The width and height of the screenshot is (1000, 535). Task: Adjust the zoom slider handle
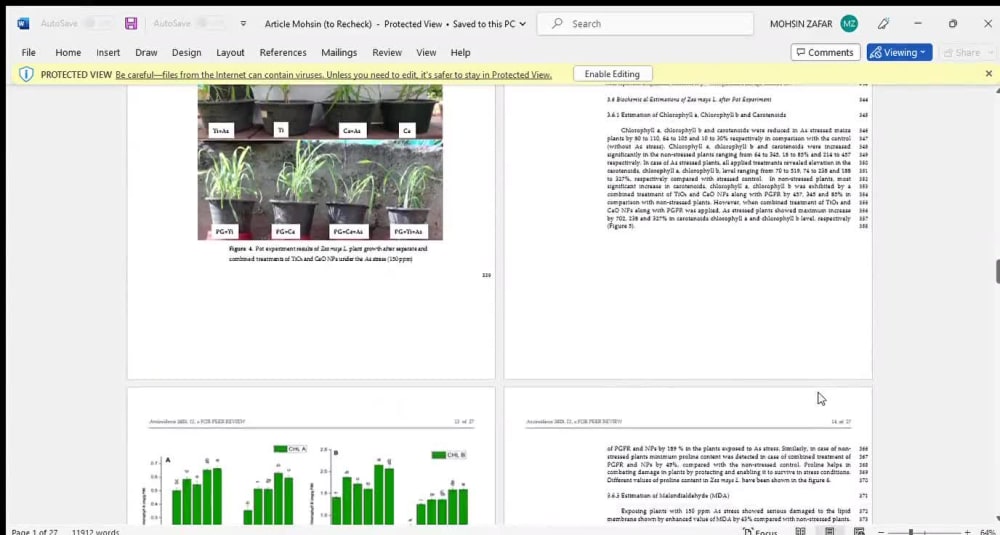click(911, 532)
